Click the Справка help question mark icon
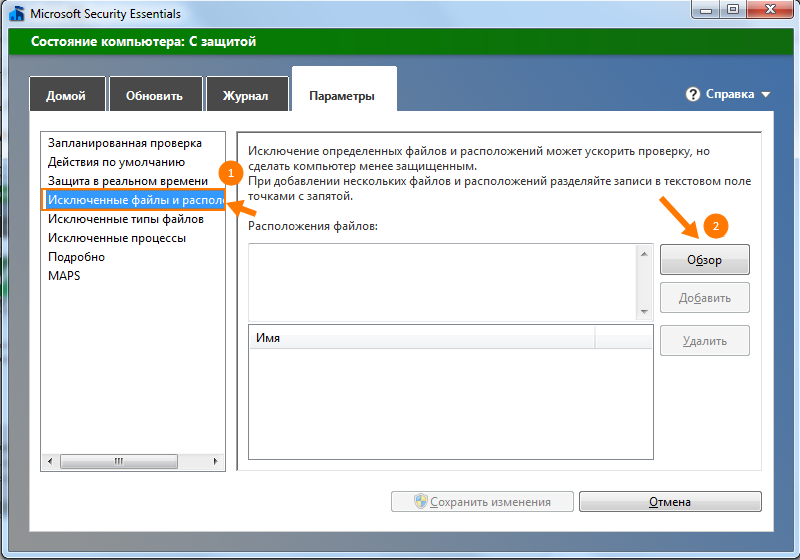This screenshot has height=560, width=800. pos(692,94)
